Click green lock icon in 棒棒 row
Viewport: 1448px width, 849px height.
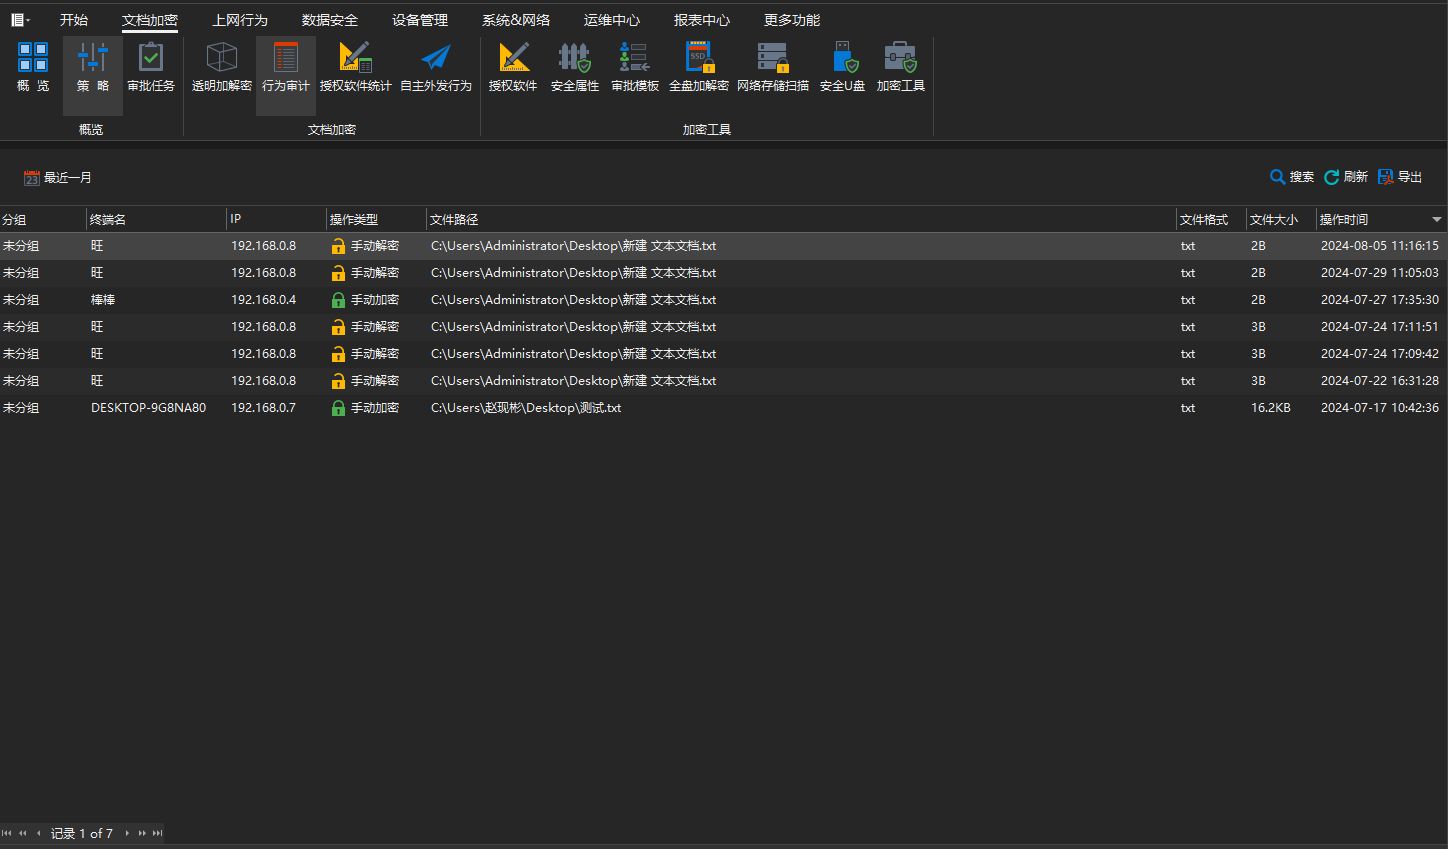338,300
